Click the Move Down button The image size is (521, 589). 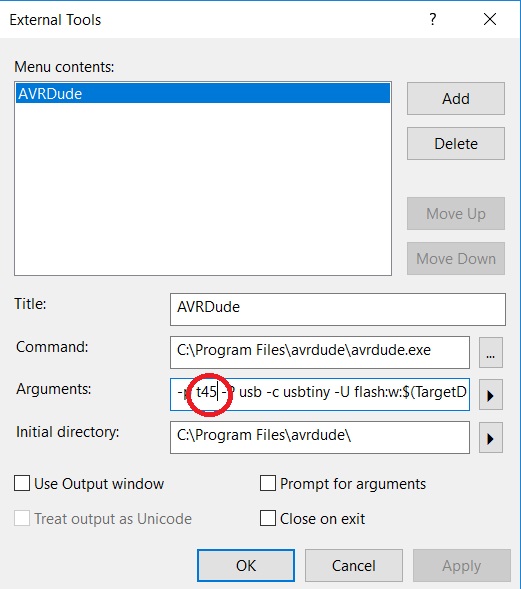click(x=456, y=259)
